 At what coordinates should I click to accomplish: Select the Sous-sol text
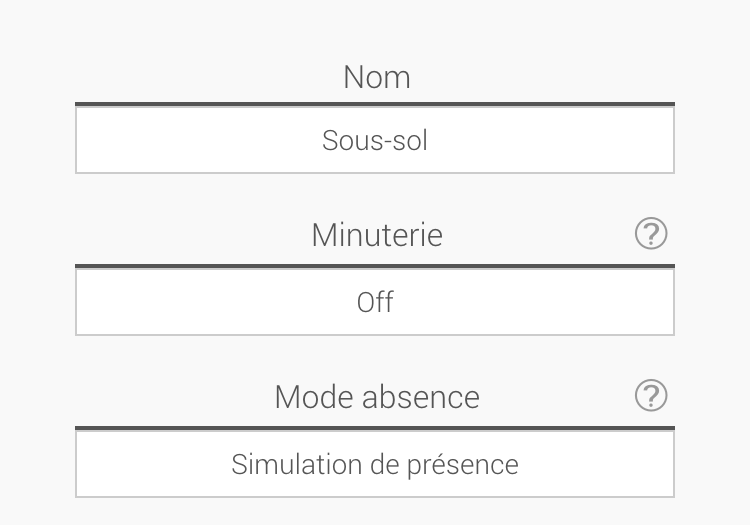point(375,140)
